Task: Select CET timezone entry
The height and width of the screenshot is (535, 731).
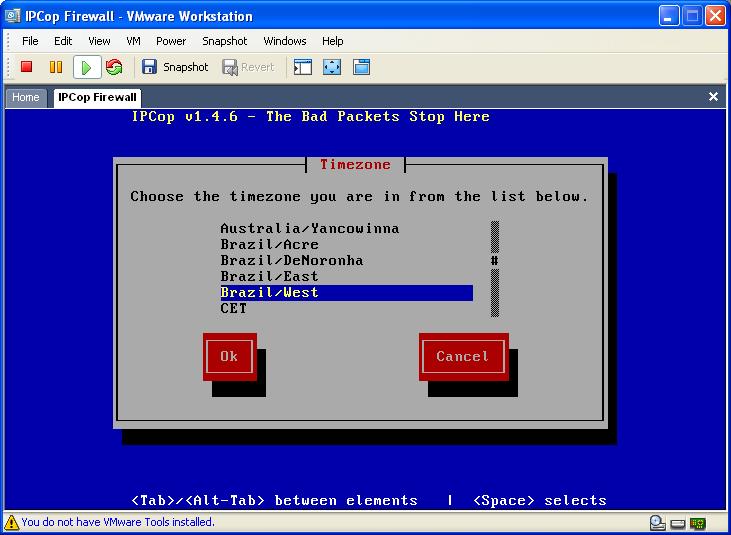Action: coord(347,309)
